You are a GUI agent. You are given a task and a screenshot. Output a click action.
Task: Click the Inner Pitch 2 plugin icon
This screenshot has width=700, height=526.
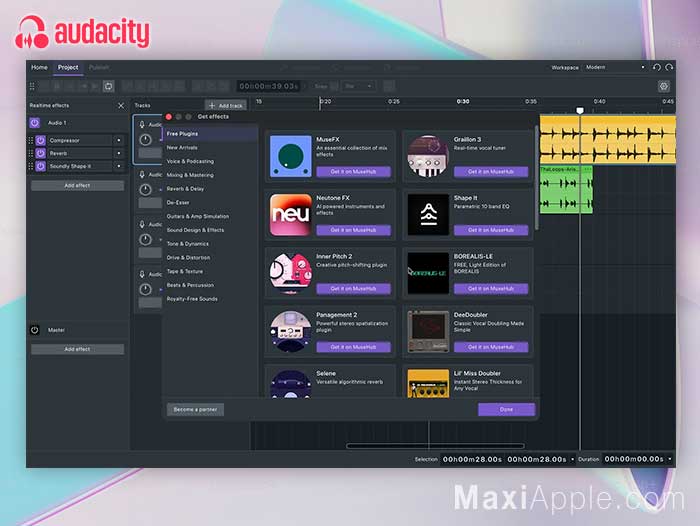click(291, 273)
